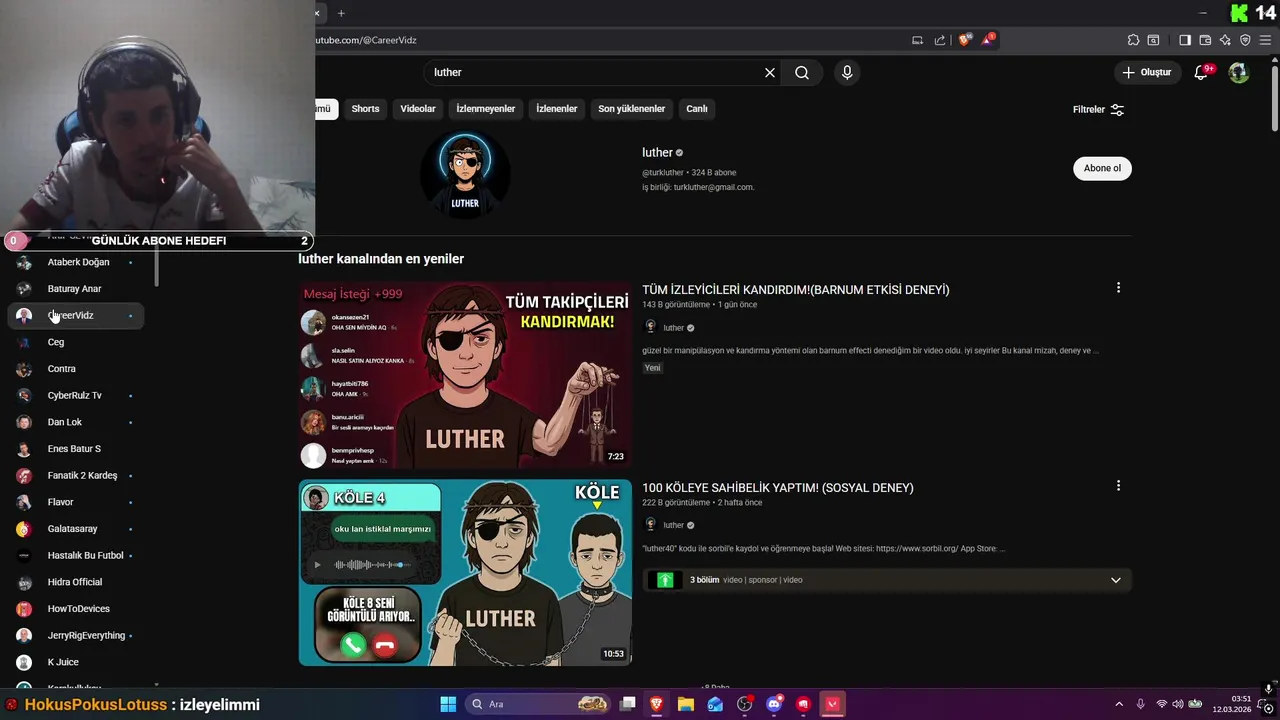The width and height of the screenshot is (1280, 720).
Task: Open CareerVidz subscription in sidebar
Action: [x=76, y=316]
